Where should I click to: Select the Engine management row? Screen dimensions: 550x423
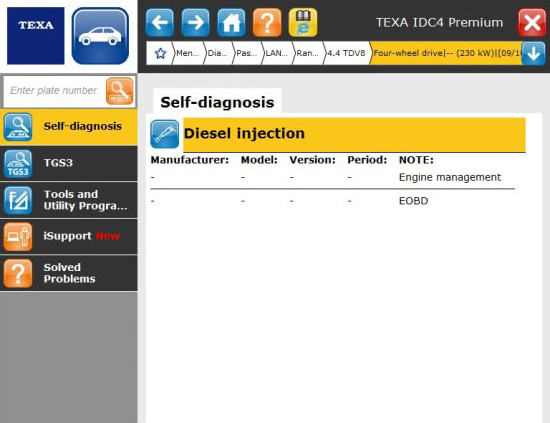click(333, 177)
